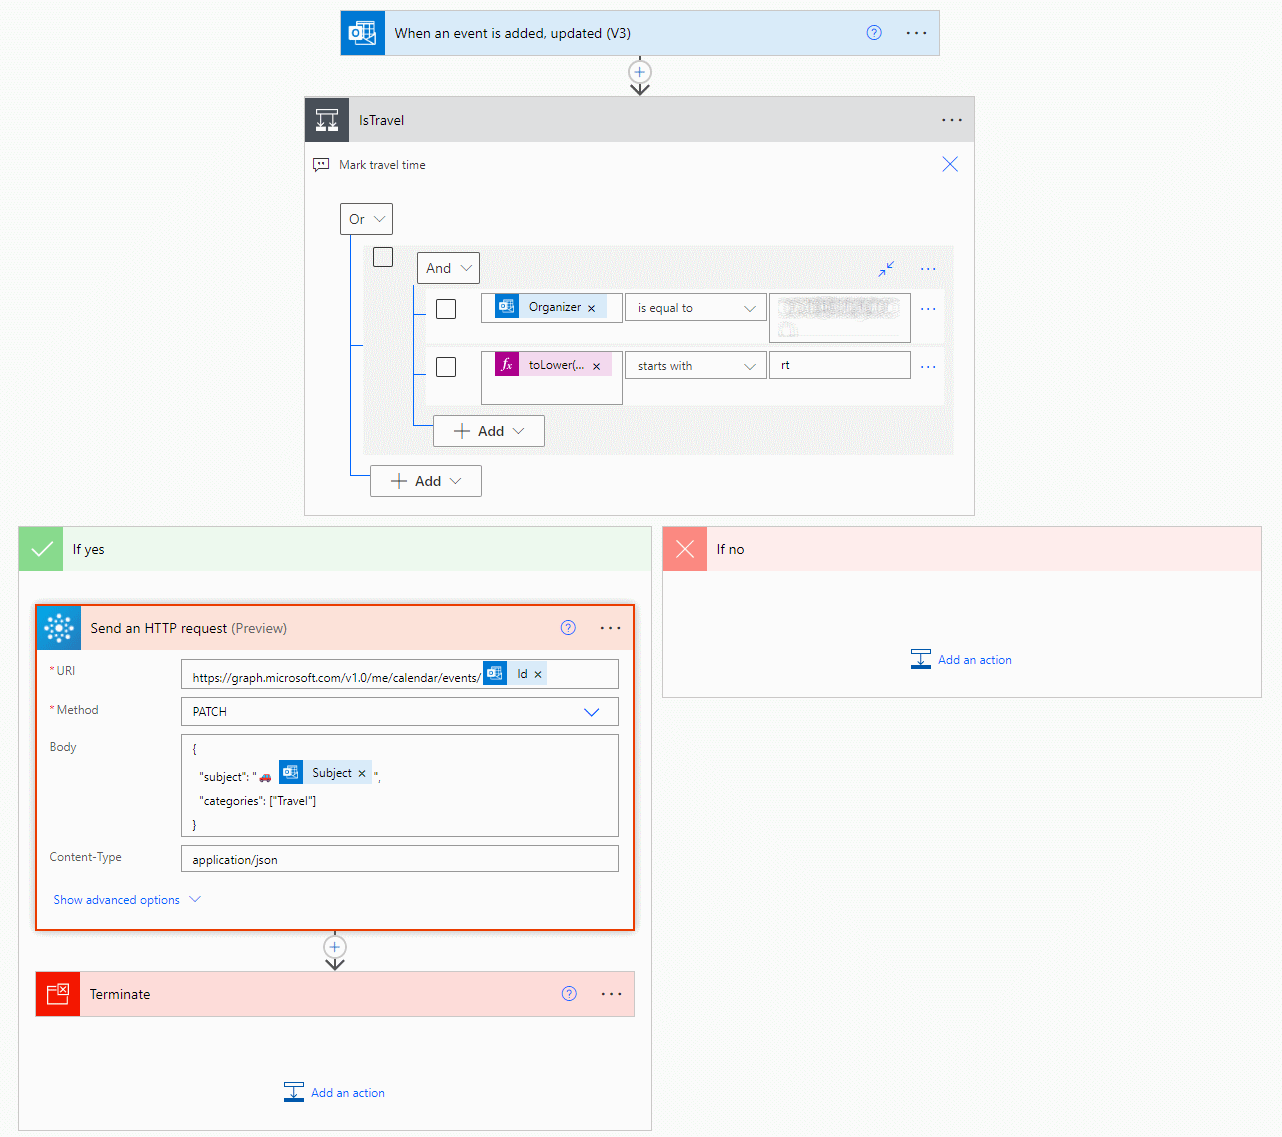
Task: Click the IsTravel condition icon
Action: pyautogui.click(x=327, y=120)
